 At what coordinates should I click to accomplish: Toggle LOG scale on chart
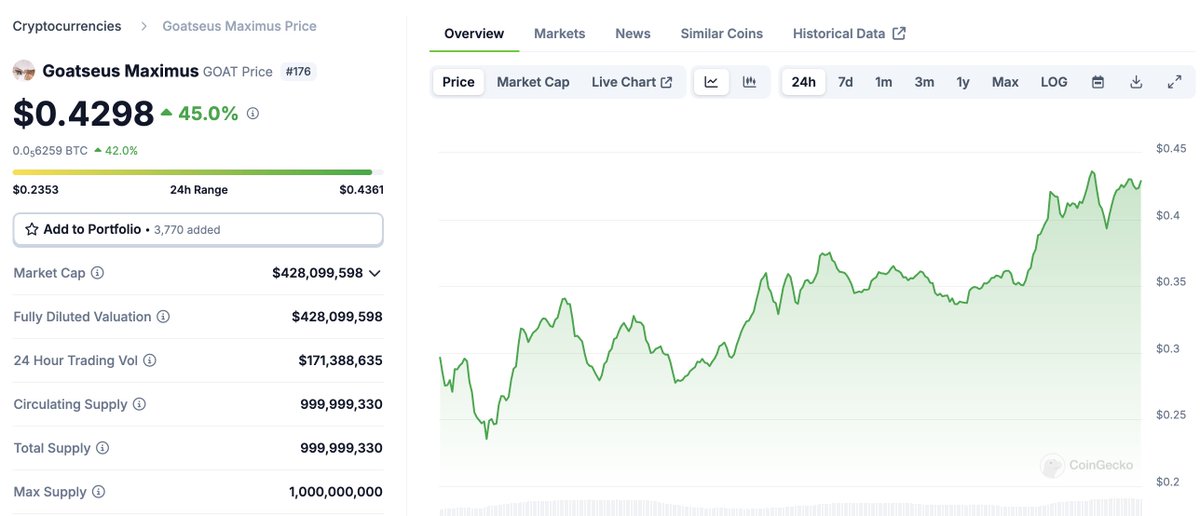(1054, 82)
